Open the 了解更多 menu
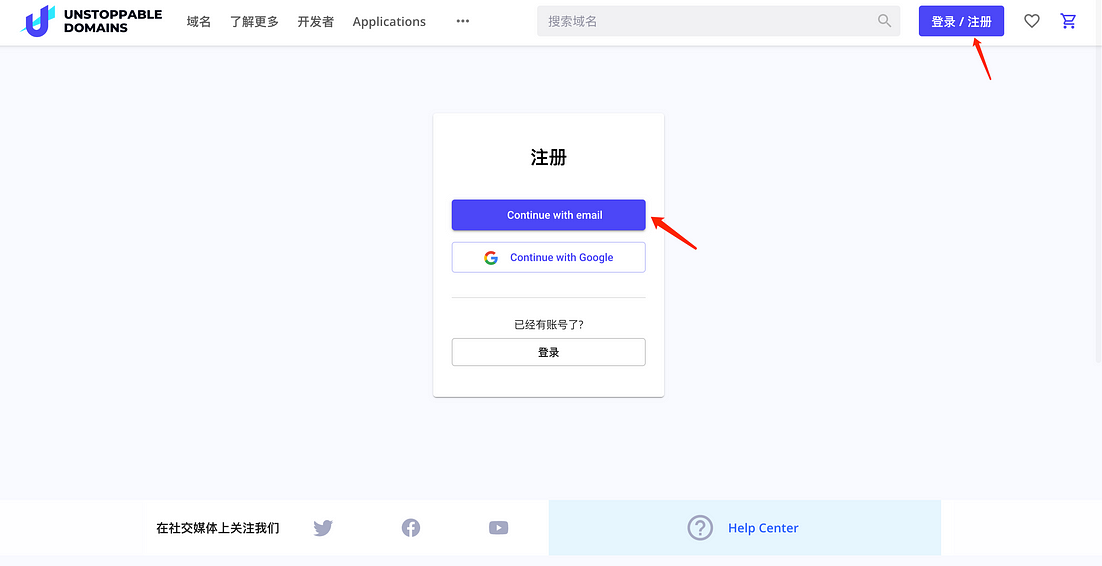The height and width of the screenshot is (566, 1102). click(254, 22)
